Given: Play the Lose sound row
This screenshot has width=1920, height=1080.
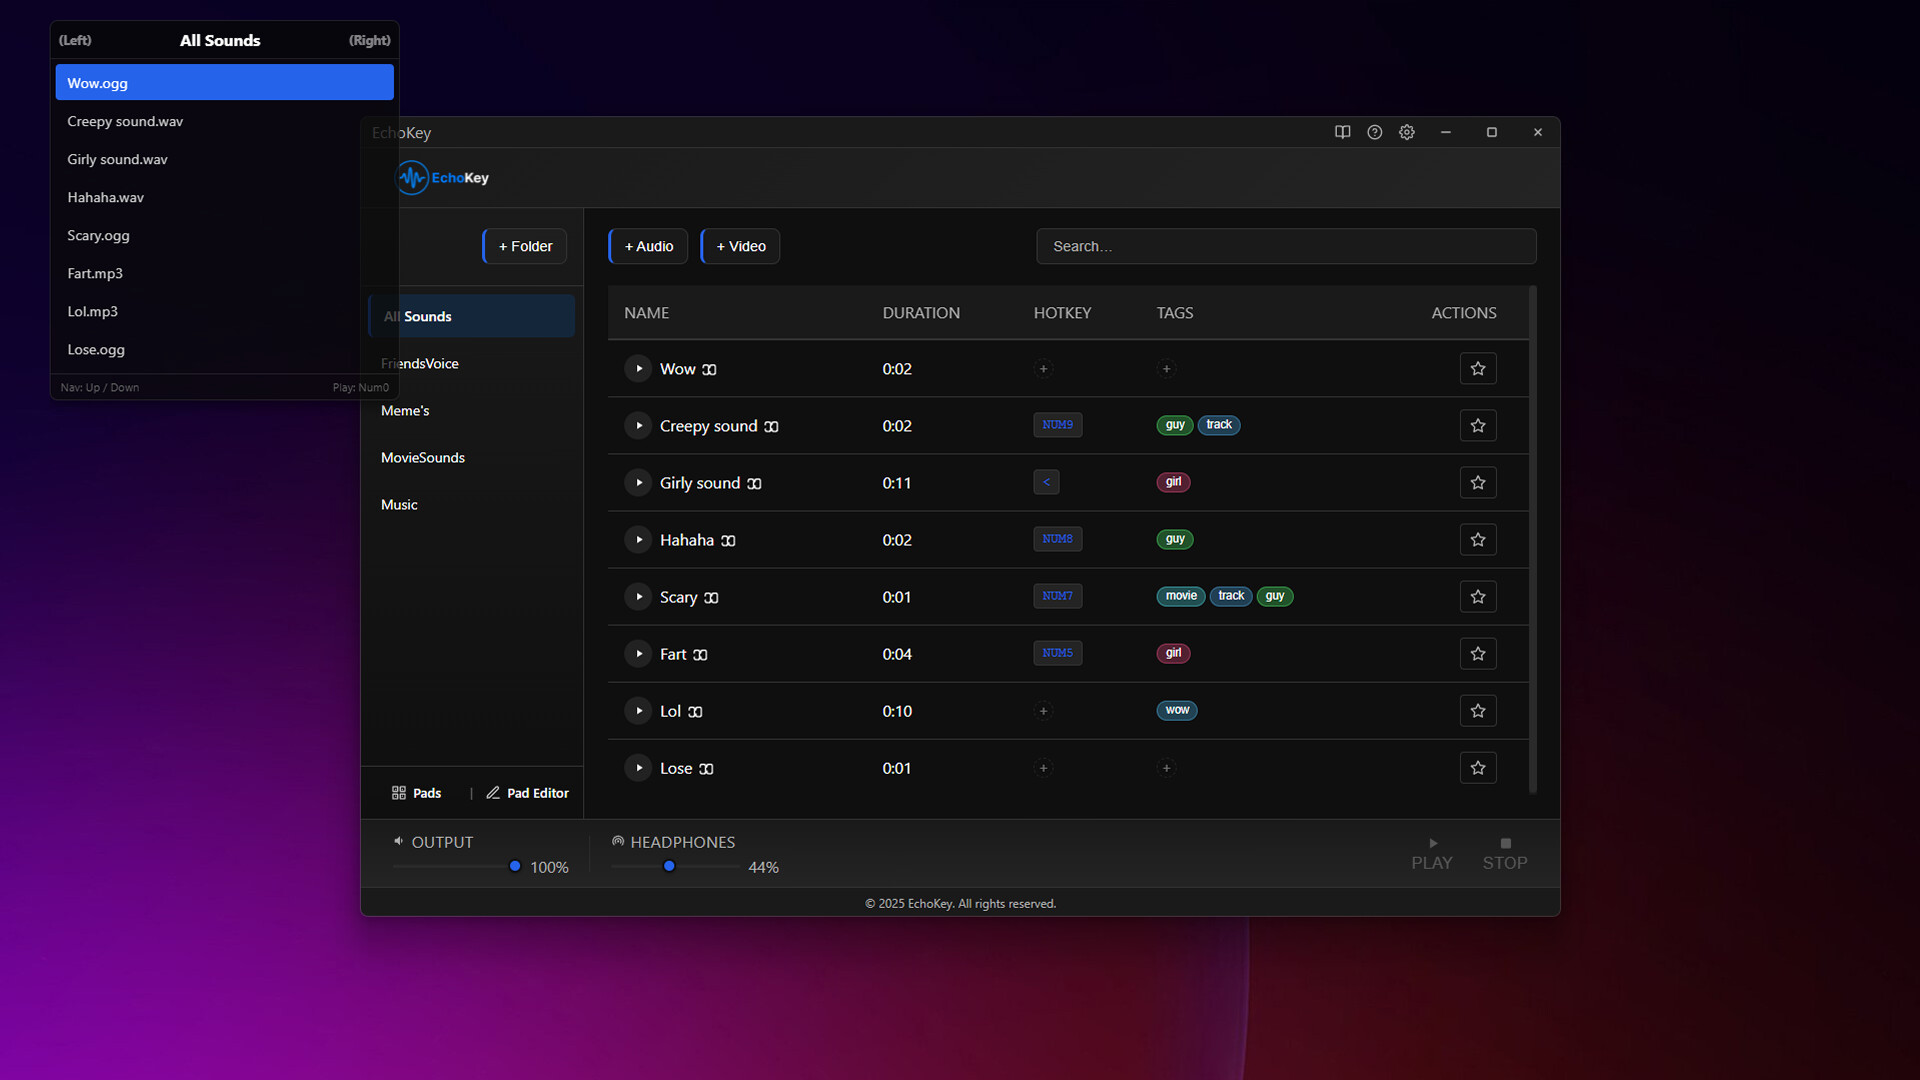Looking at the screenshot, I should click(638, 768).
